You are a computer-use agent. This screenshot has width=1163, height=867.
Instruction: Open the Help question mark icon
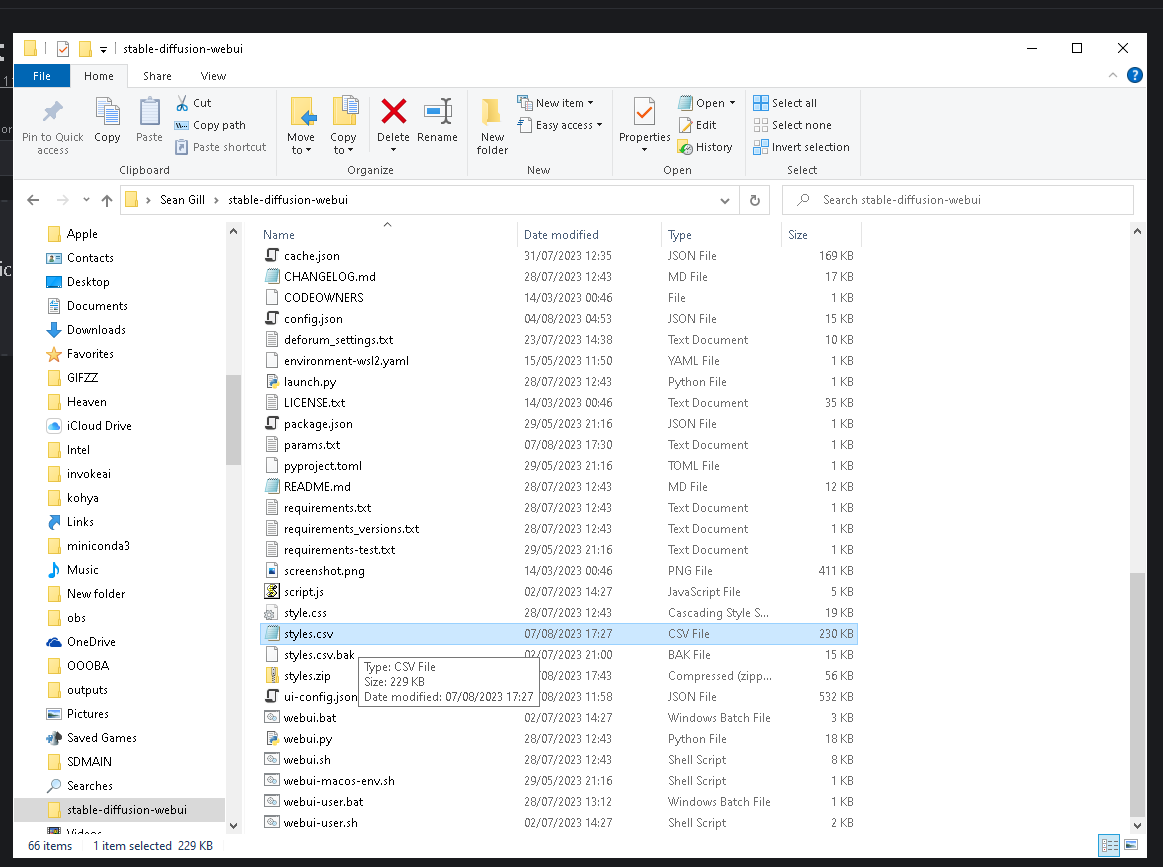point(1135,75)
